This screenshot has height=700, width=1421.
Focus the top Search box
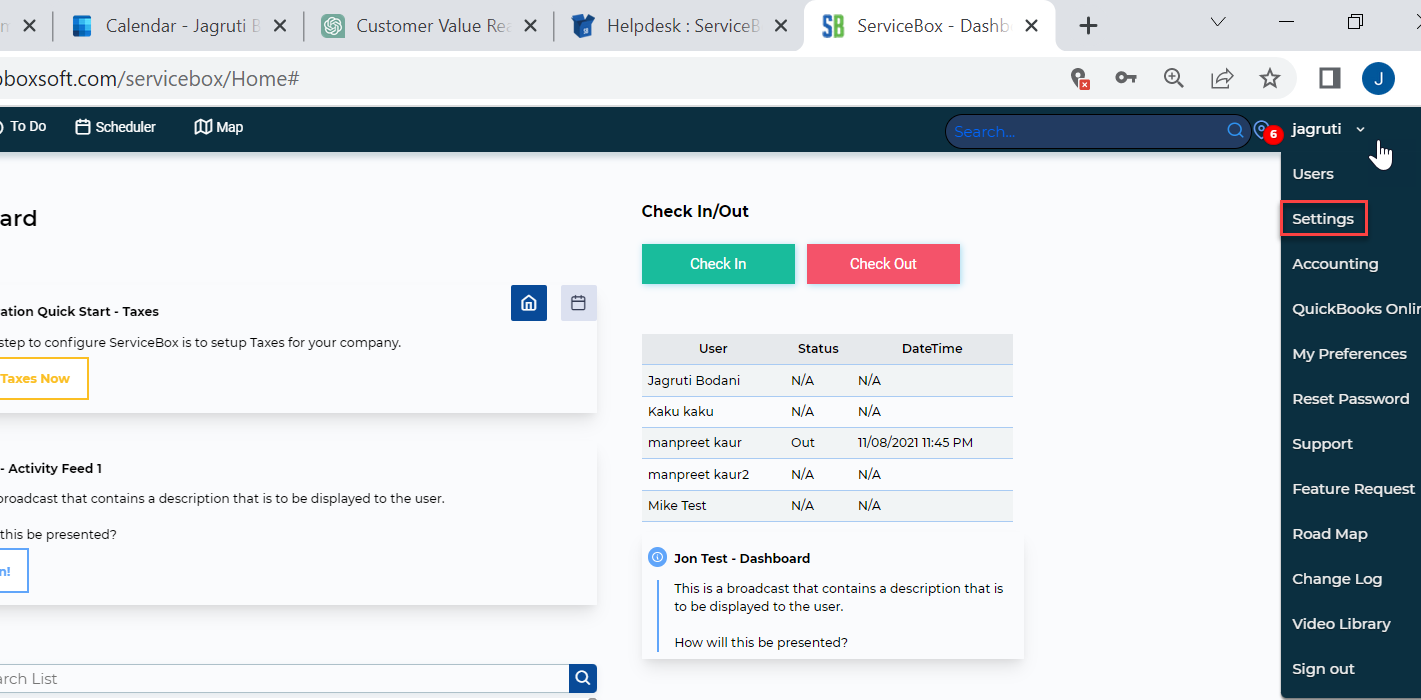(1088, 131)
